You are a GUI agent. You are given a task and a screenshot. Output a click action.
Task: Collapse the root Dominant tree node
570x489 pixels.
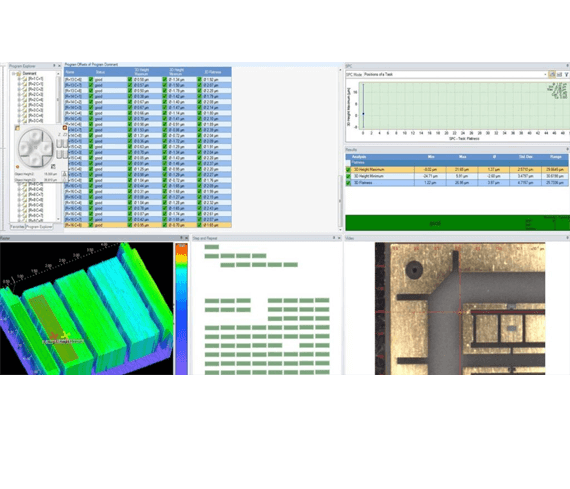click(x=14, y=73)
